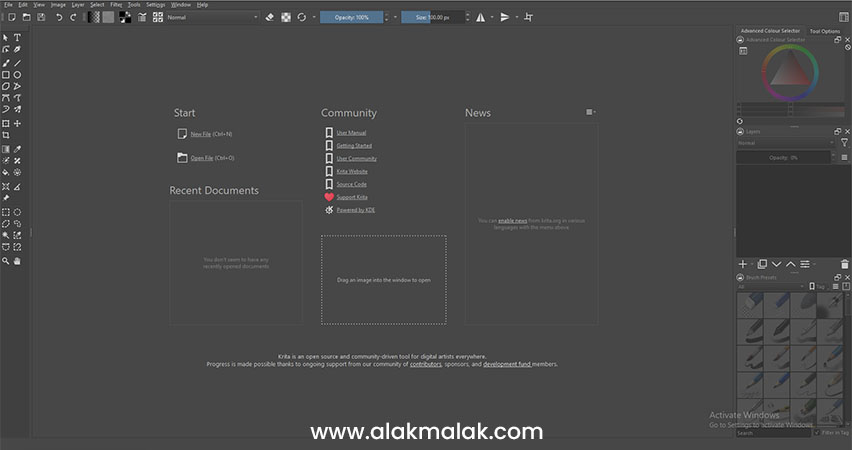Image resolution: width=852 pixels, height=450 pixels.
Task: Click the Wrap Around mode toolbar icon
Action: coord(528,17)
